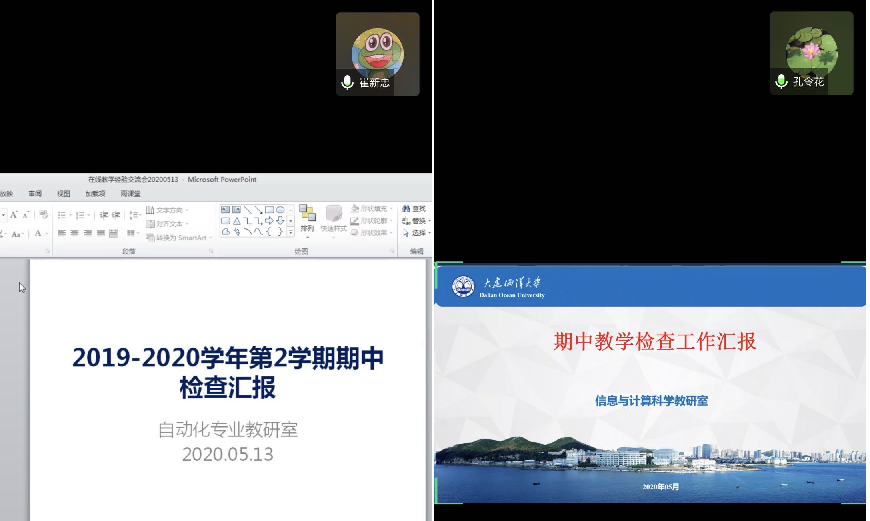The height and width of the screenshot is (521, 870).
Task: Apply center text alignment
Action: (75, 234)
